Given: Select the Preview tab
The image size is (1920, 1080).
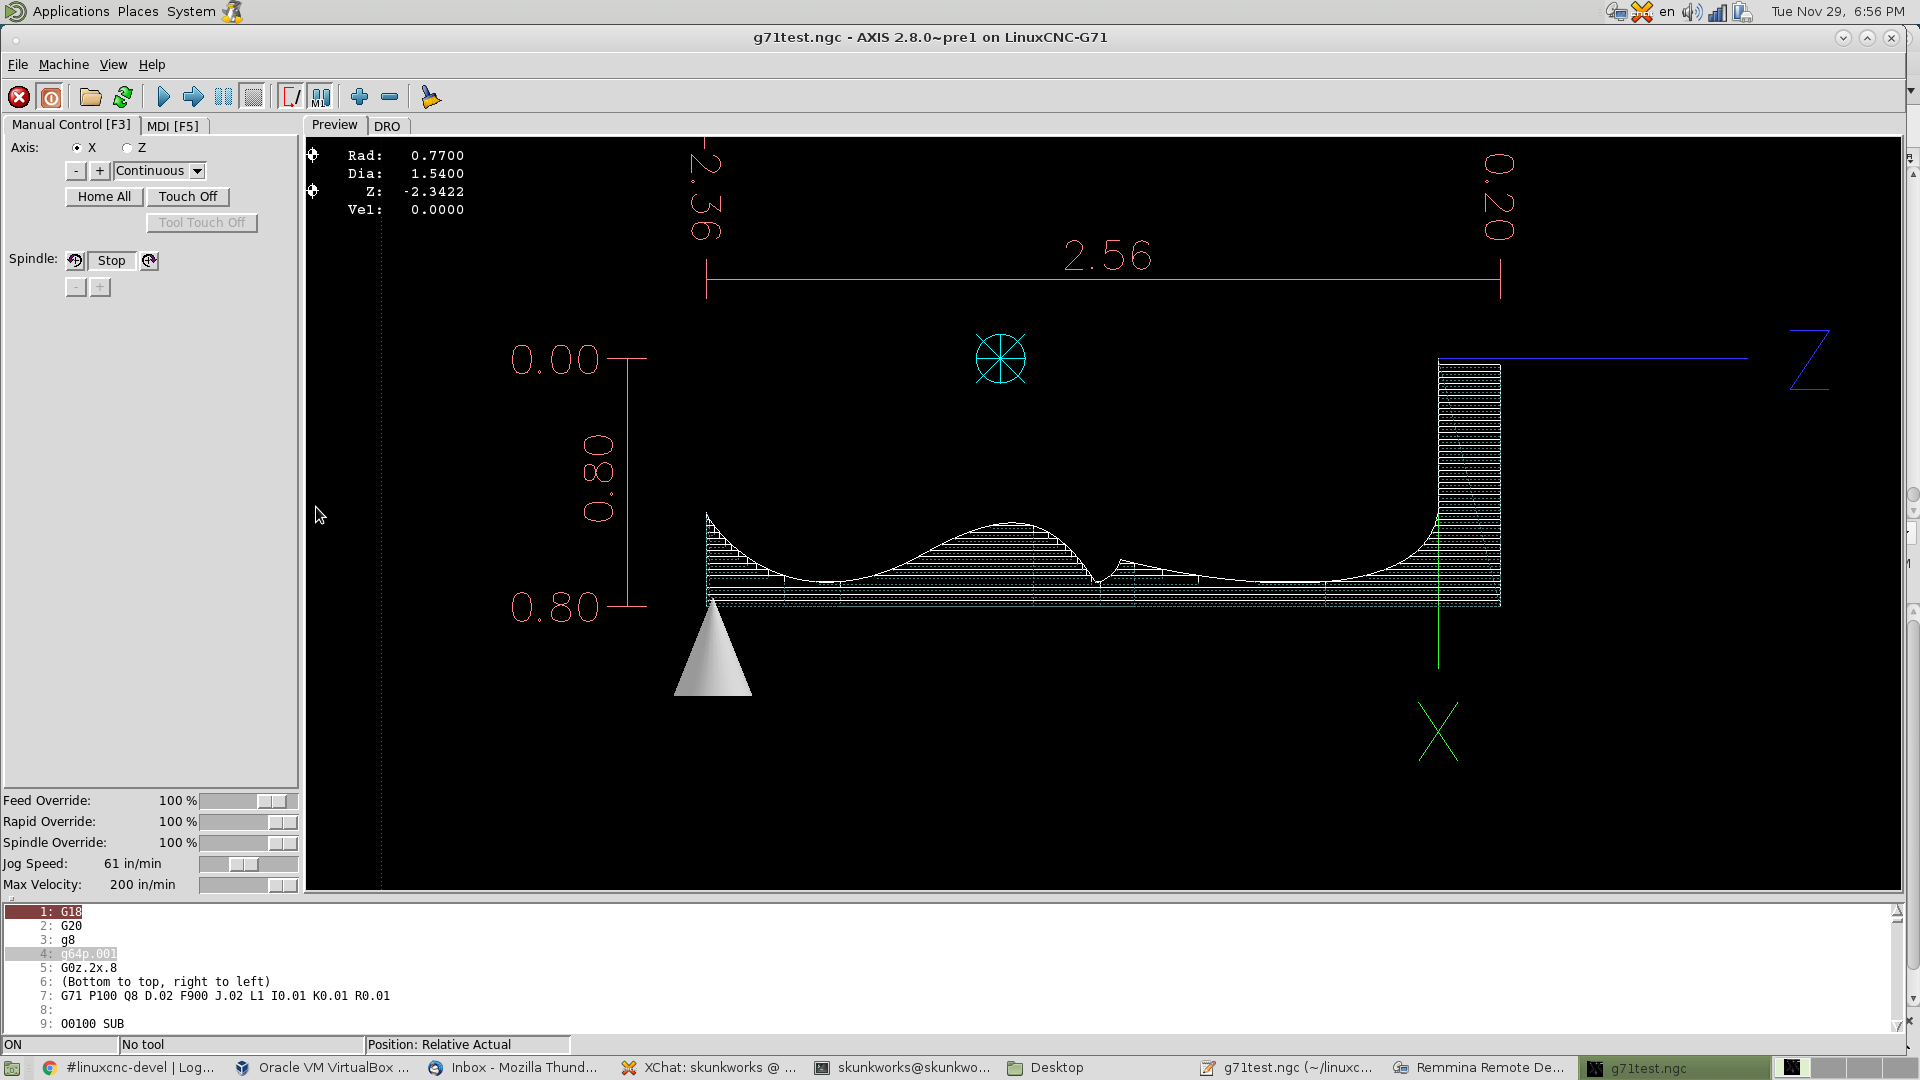Looking at the screenshot, I should point(334,125).
